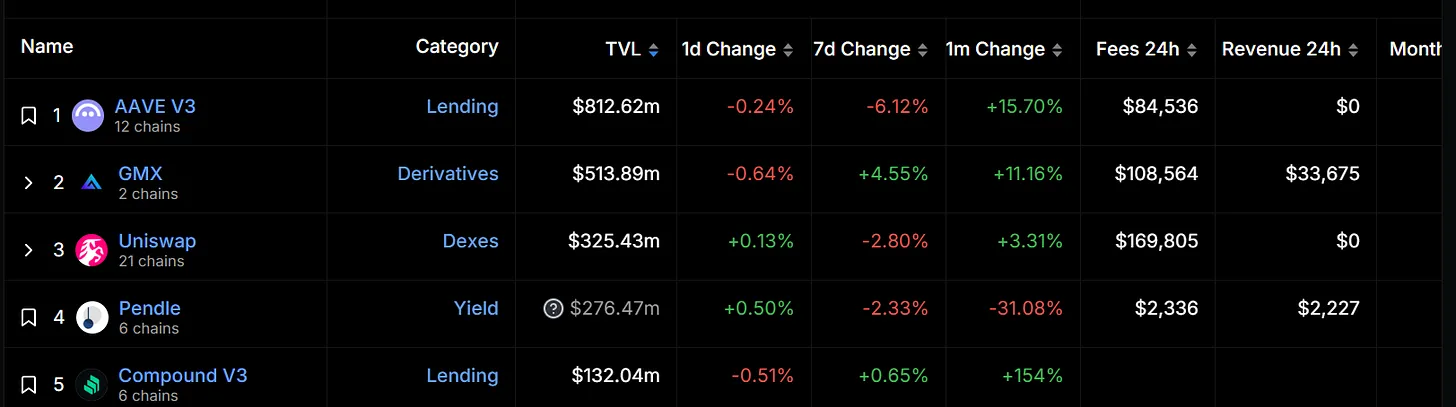1456x407 pixels.
Task: Click the Uniswap unicorn logo
Action: click(x=92, y=250)
